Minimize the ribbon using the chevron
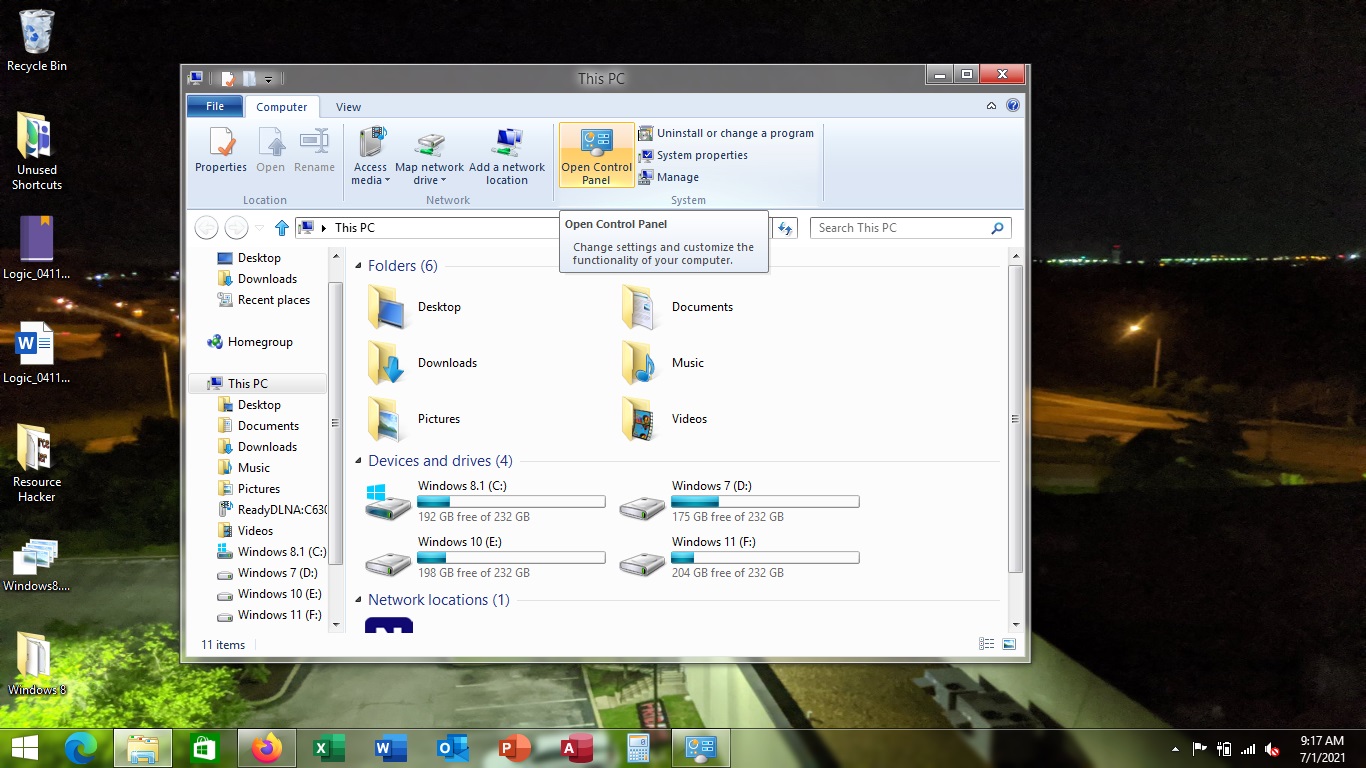 point(991,106)
